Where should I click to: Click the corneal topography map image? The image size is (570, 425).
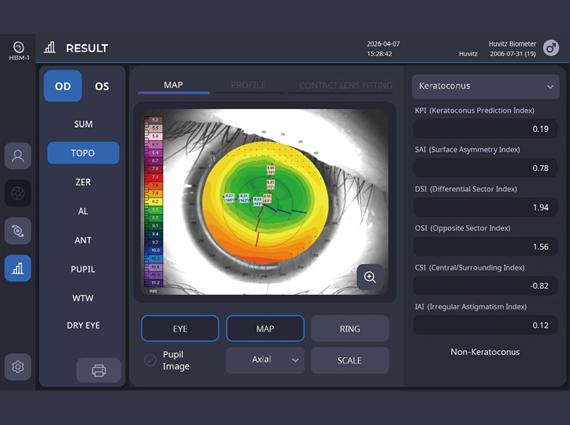(x=266, y=203)
